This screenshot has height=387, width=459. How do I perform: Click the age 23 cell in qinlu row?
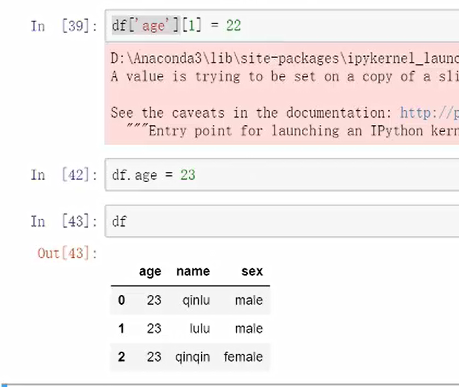click(154, 300)
